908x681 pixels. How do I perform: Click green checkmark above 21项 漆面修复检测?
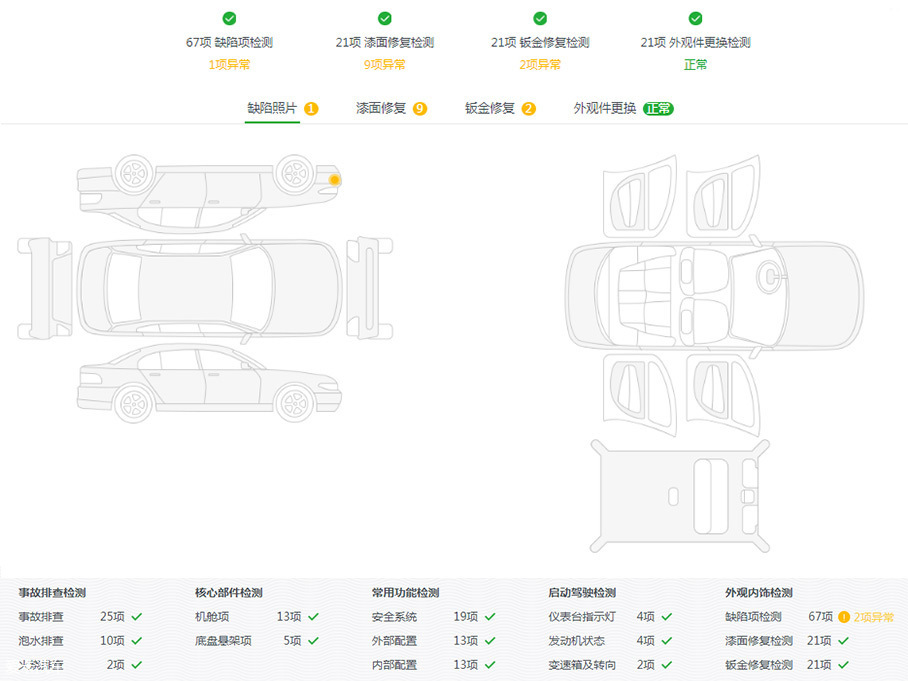384,18
